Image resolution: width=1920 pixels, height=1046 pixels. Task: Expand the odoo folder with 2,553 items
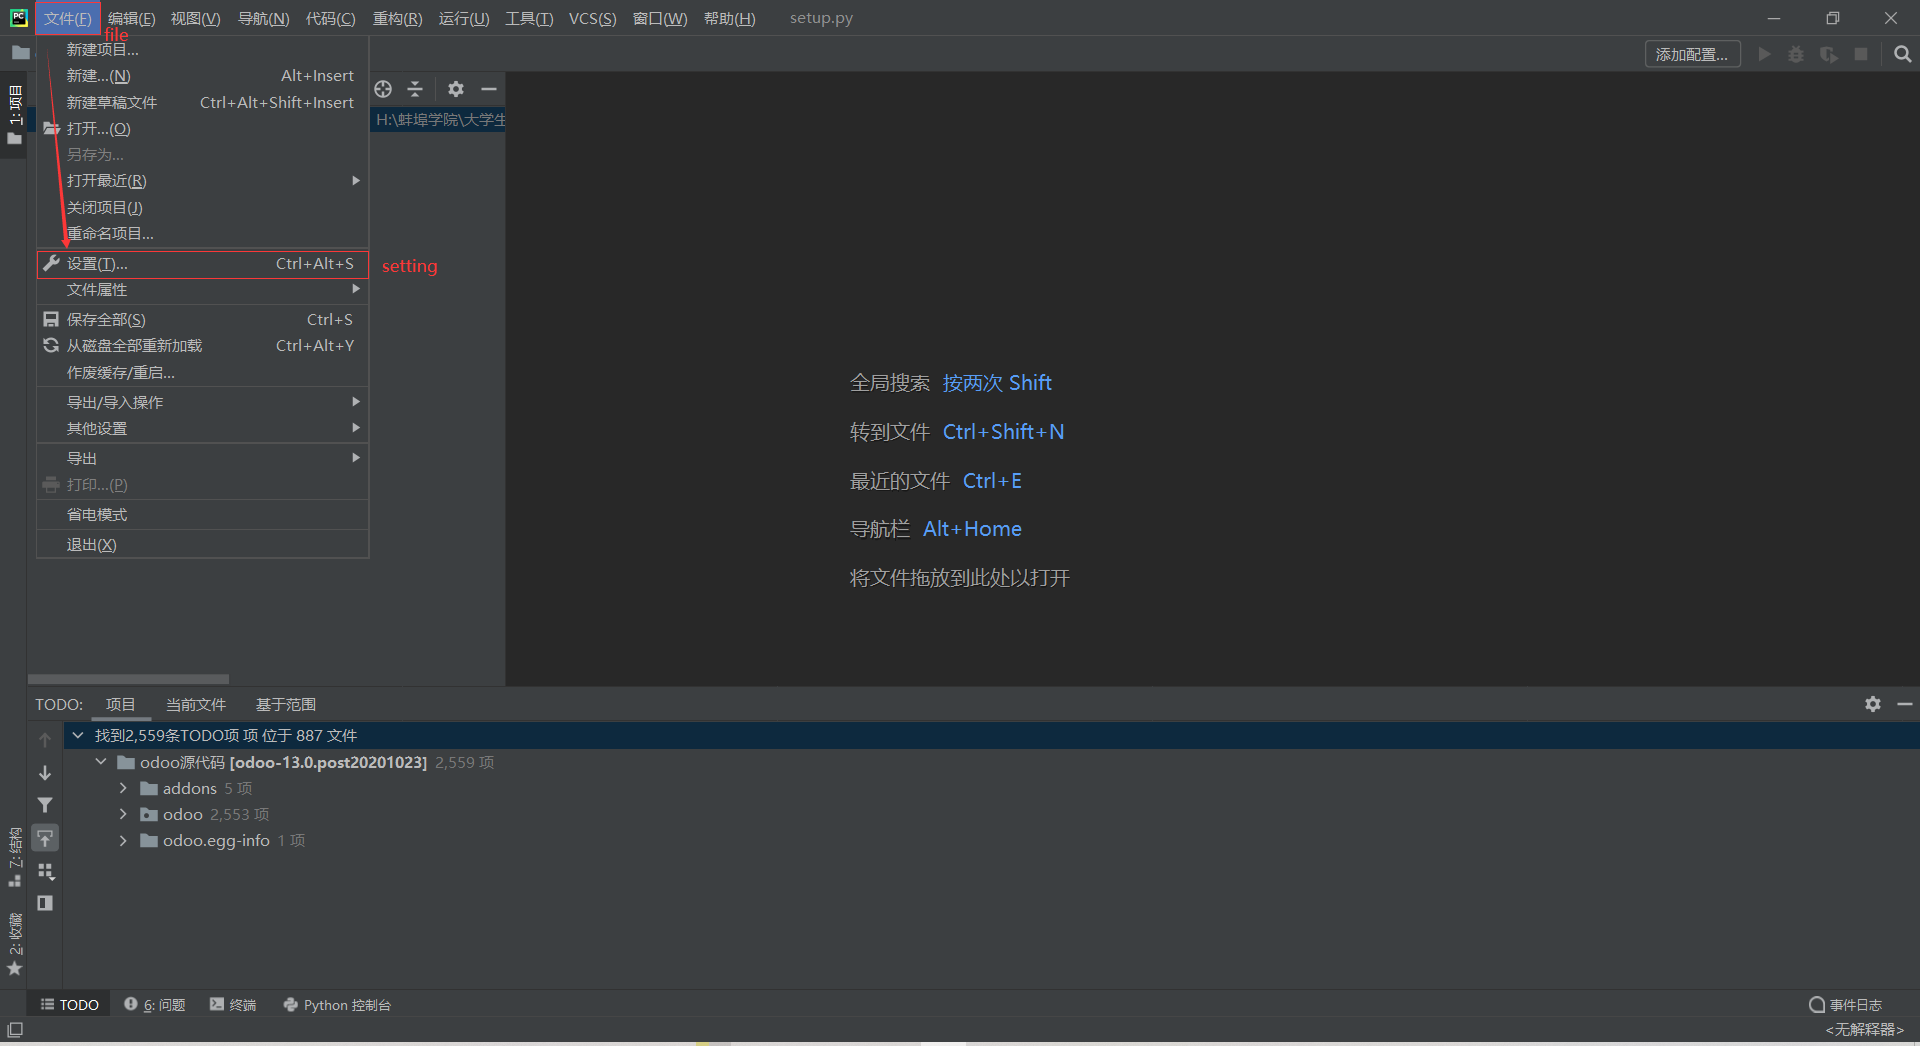click(123, 814)
